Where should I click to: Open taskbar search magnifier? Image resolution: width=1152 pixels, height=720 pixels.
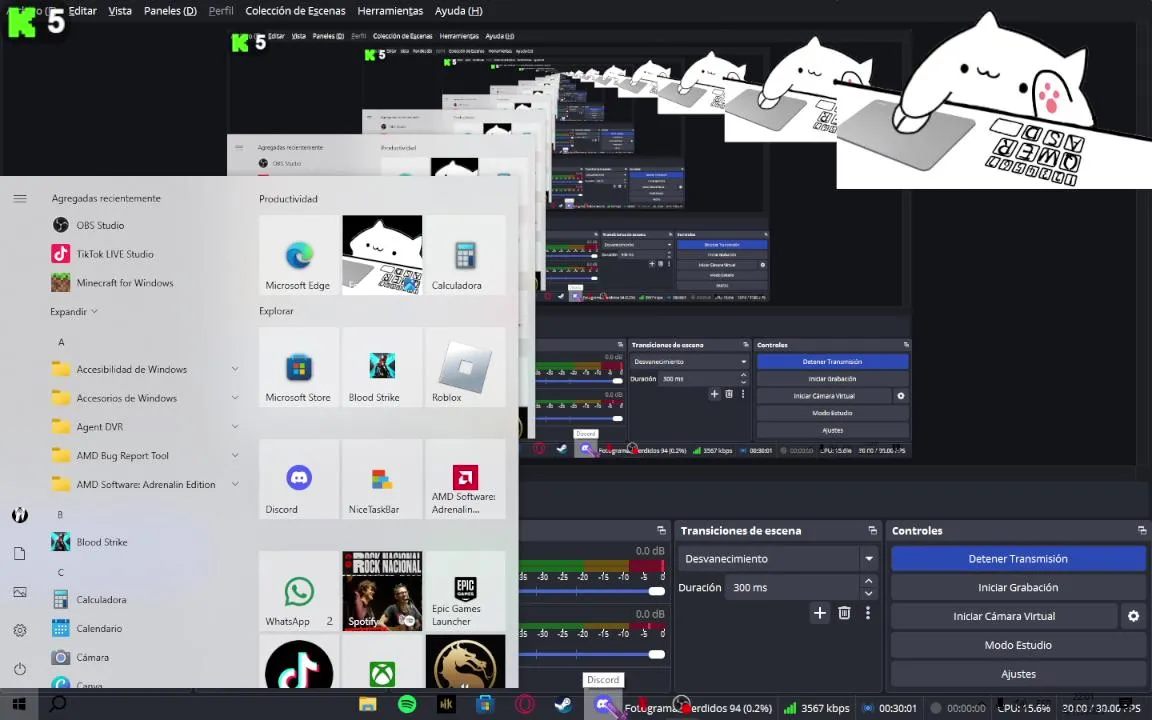pyautogui.click(x=57, y=704)
